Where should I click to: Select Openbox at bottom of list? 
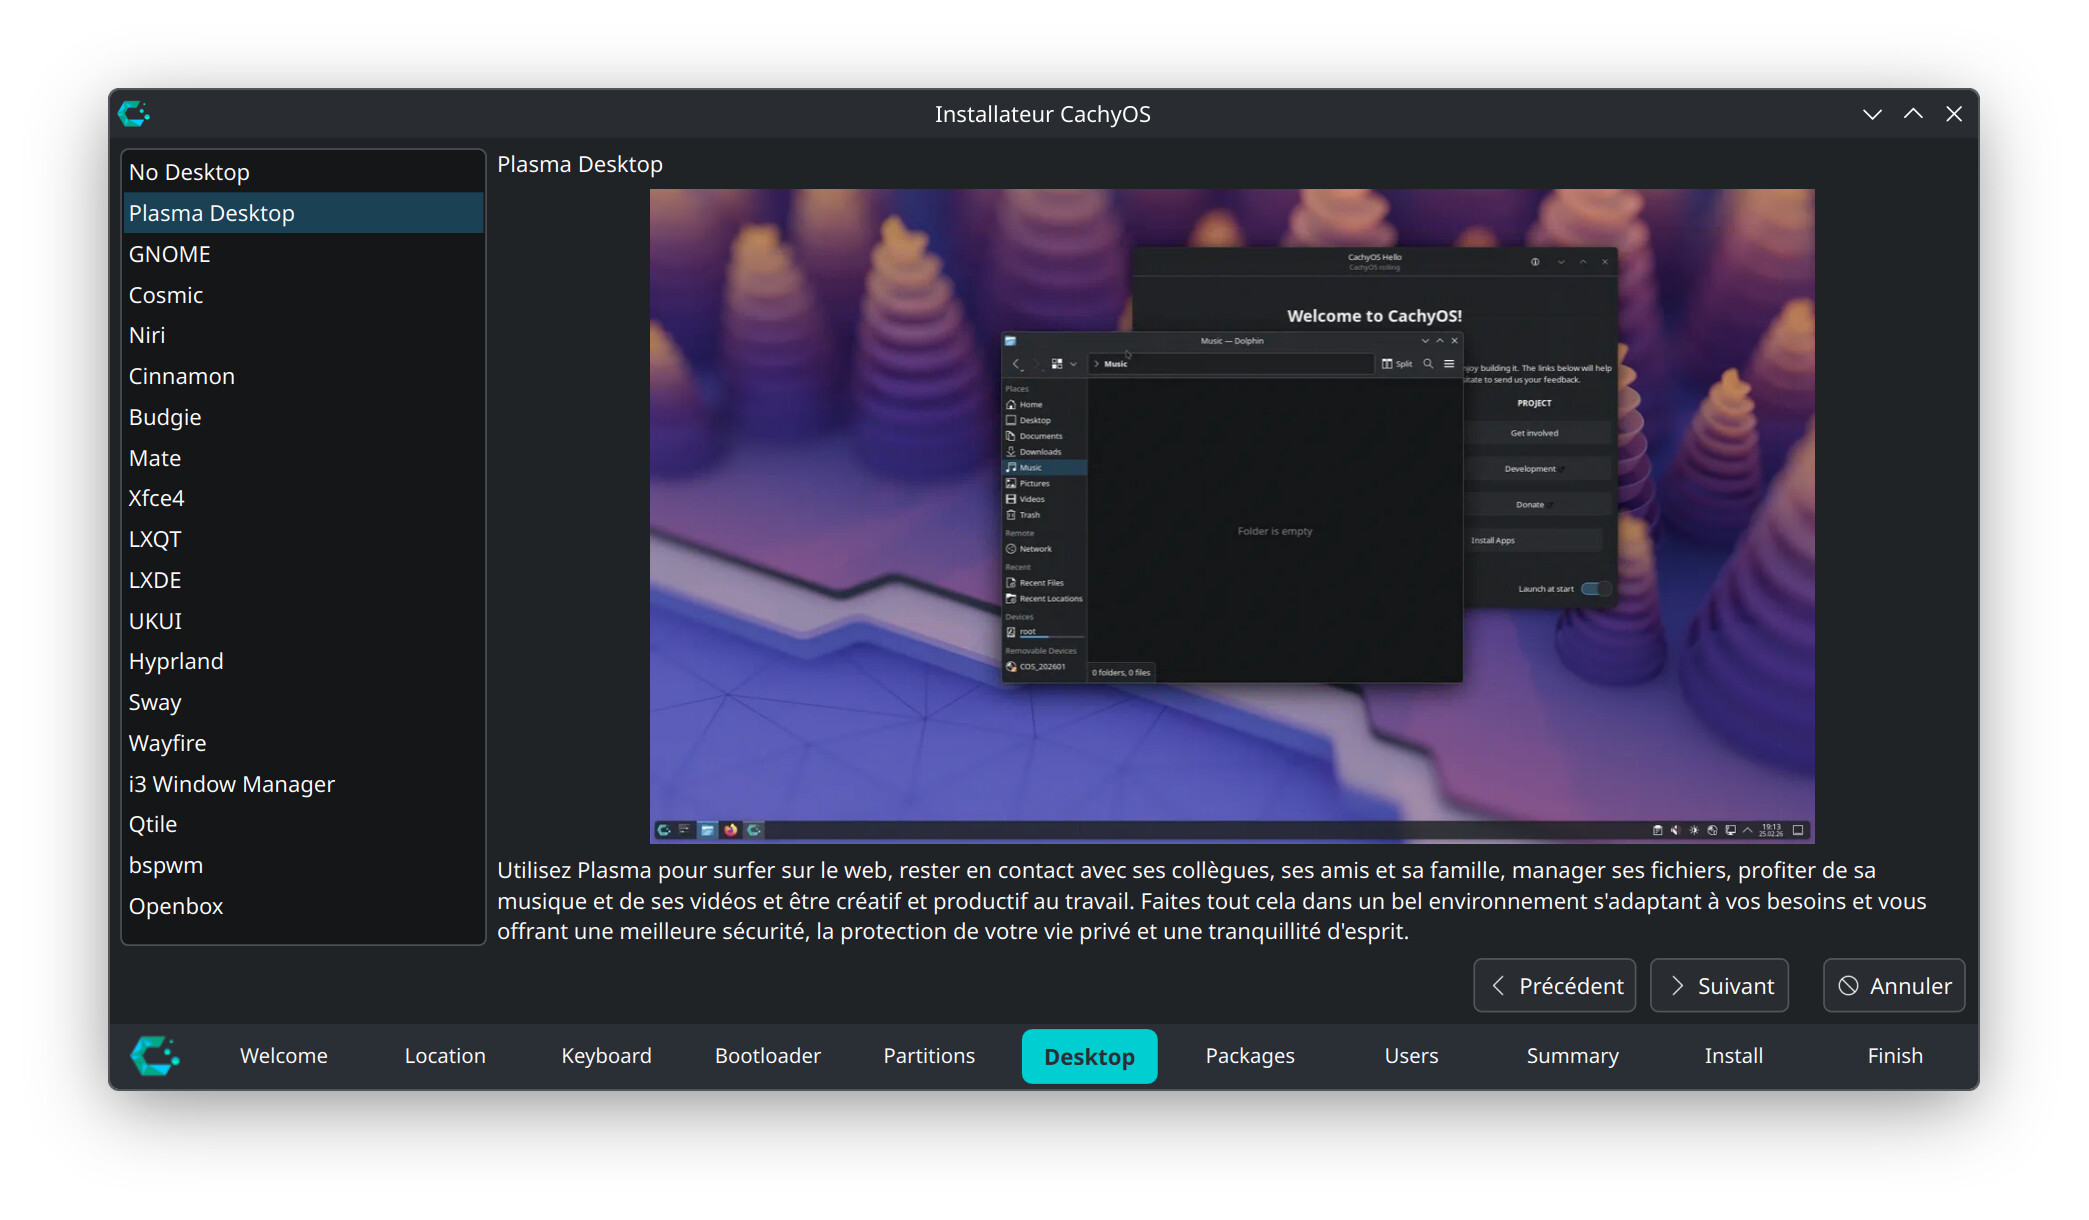pos(176,906)
